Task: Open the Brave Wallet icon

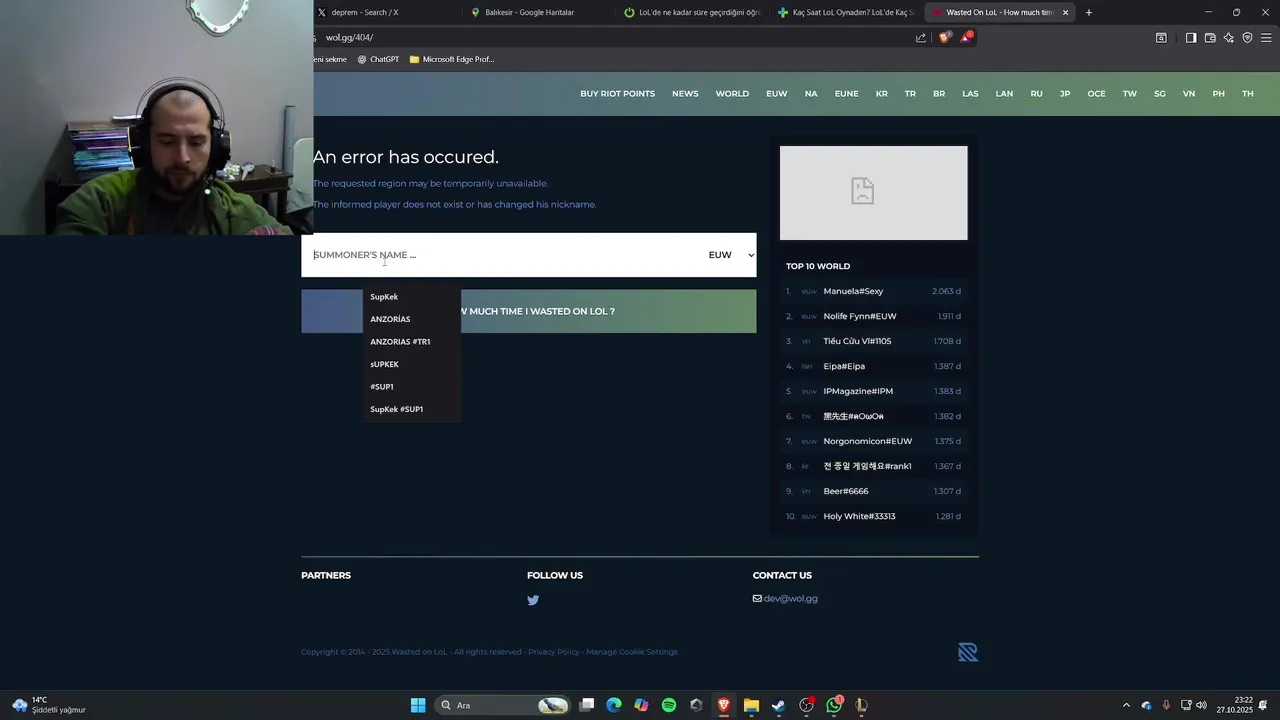Action: point(1210,38)
